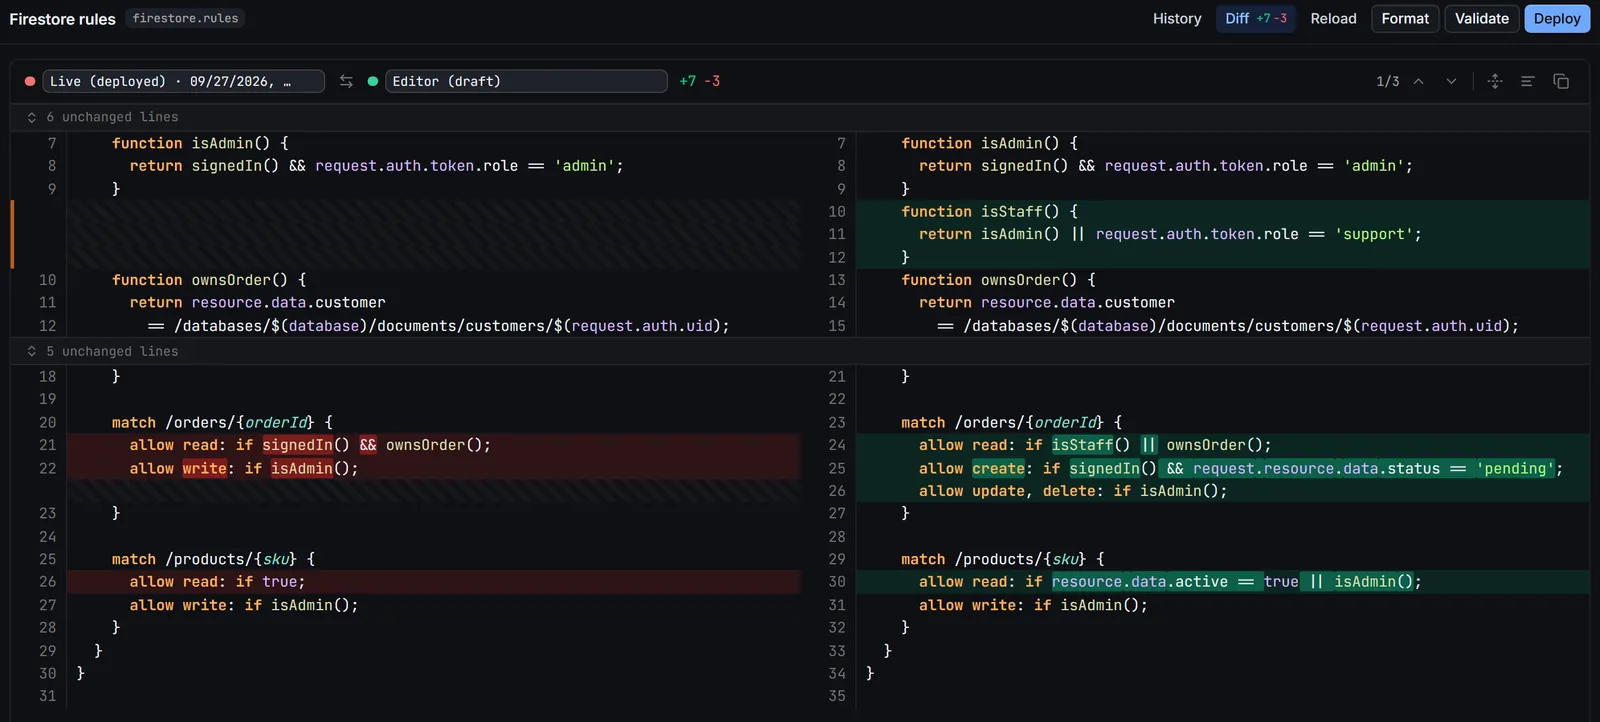Click the green Editor status dot

pos(373,81)
